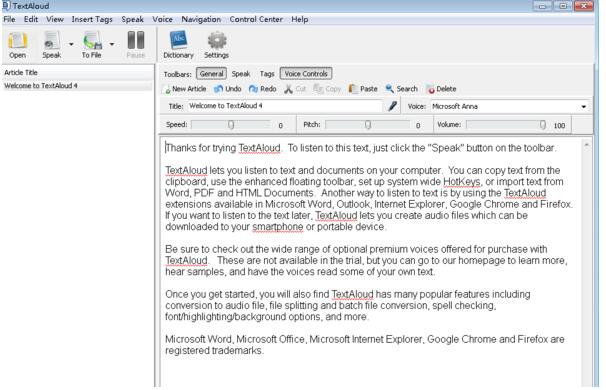Click the Copy toolbar button
606x390 pixels.
[327, 89]
